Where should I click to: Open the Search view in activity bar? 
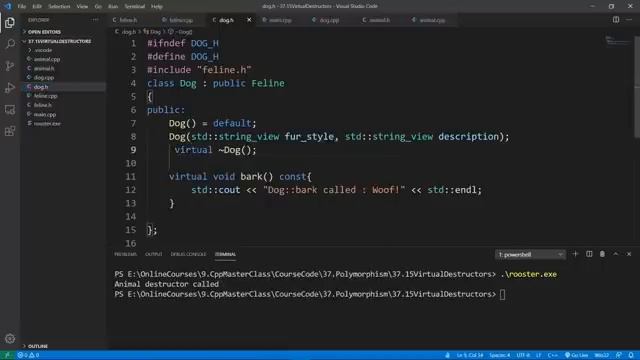point(10,44)
